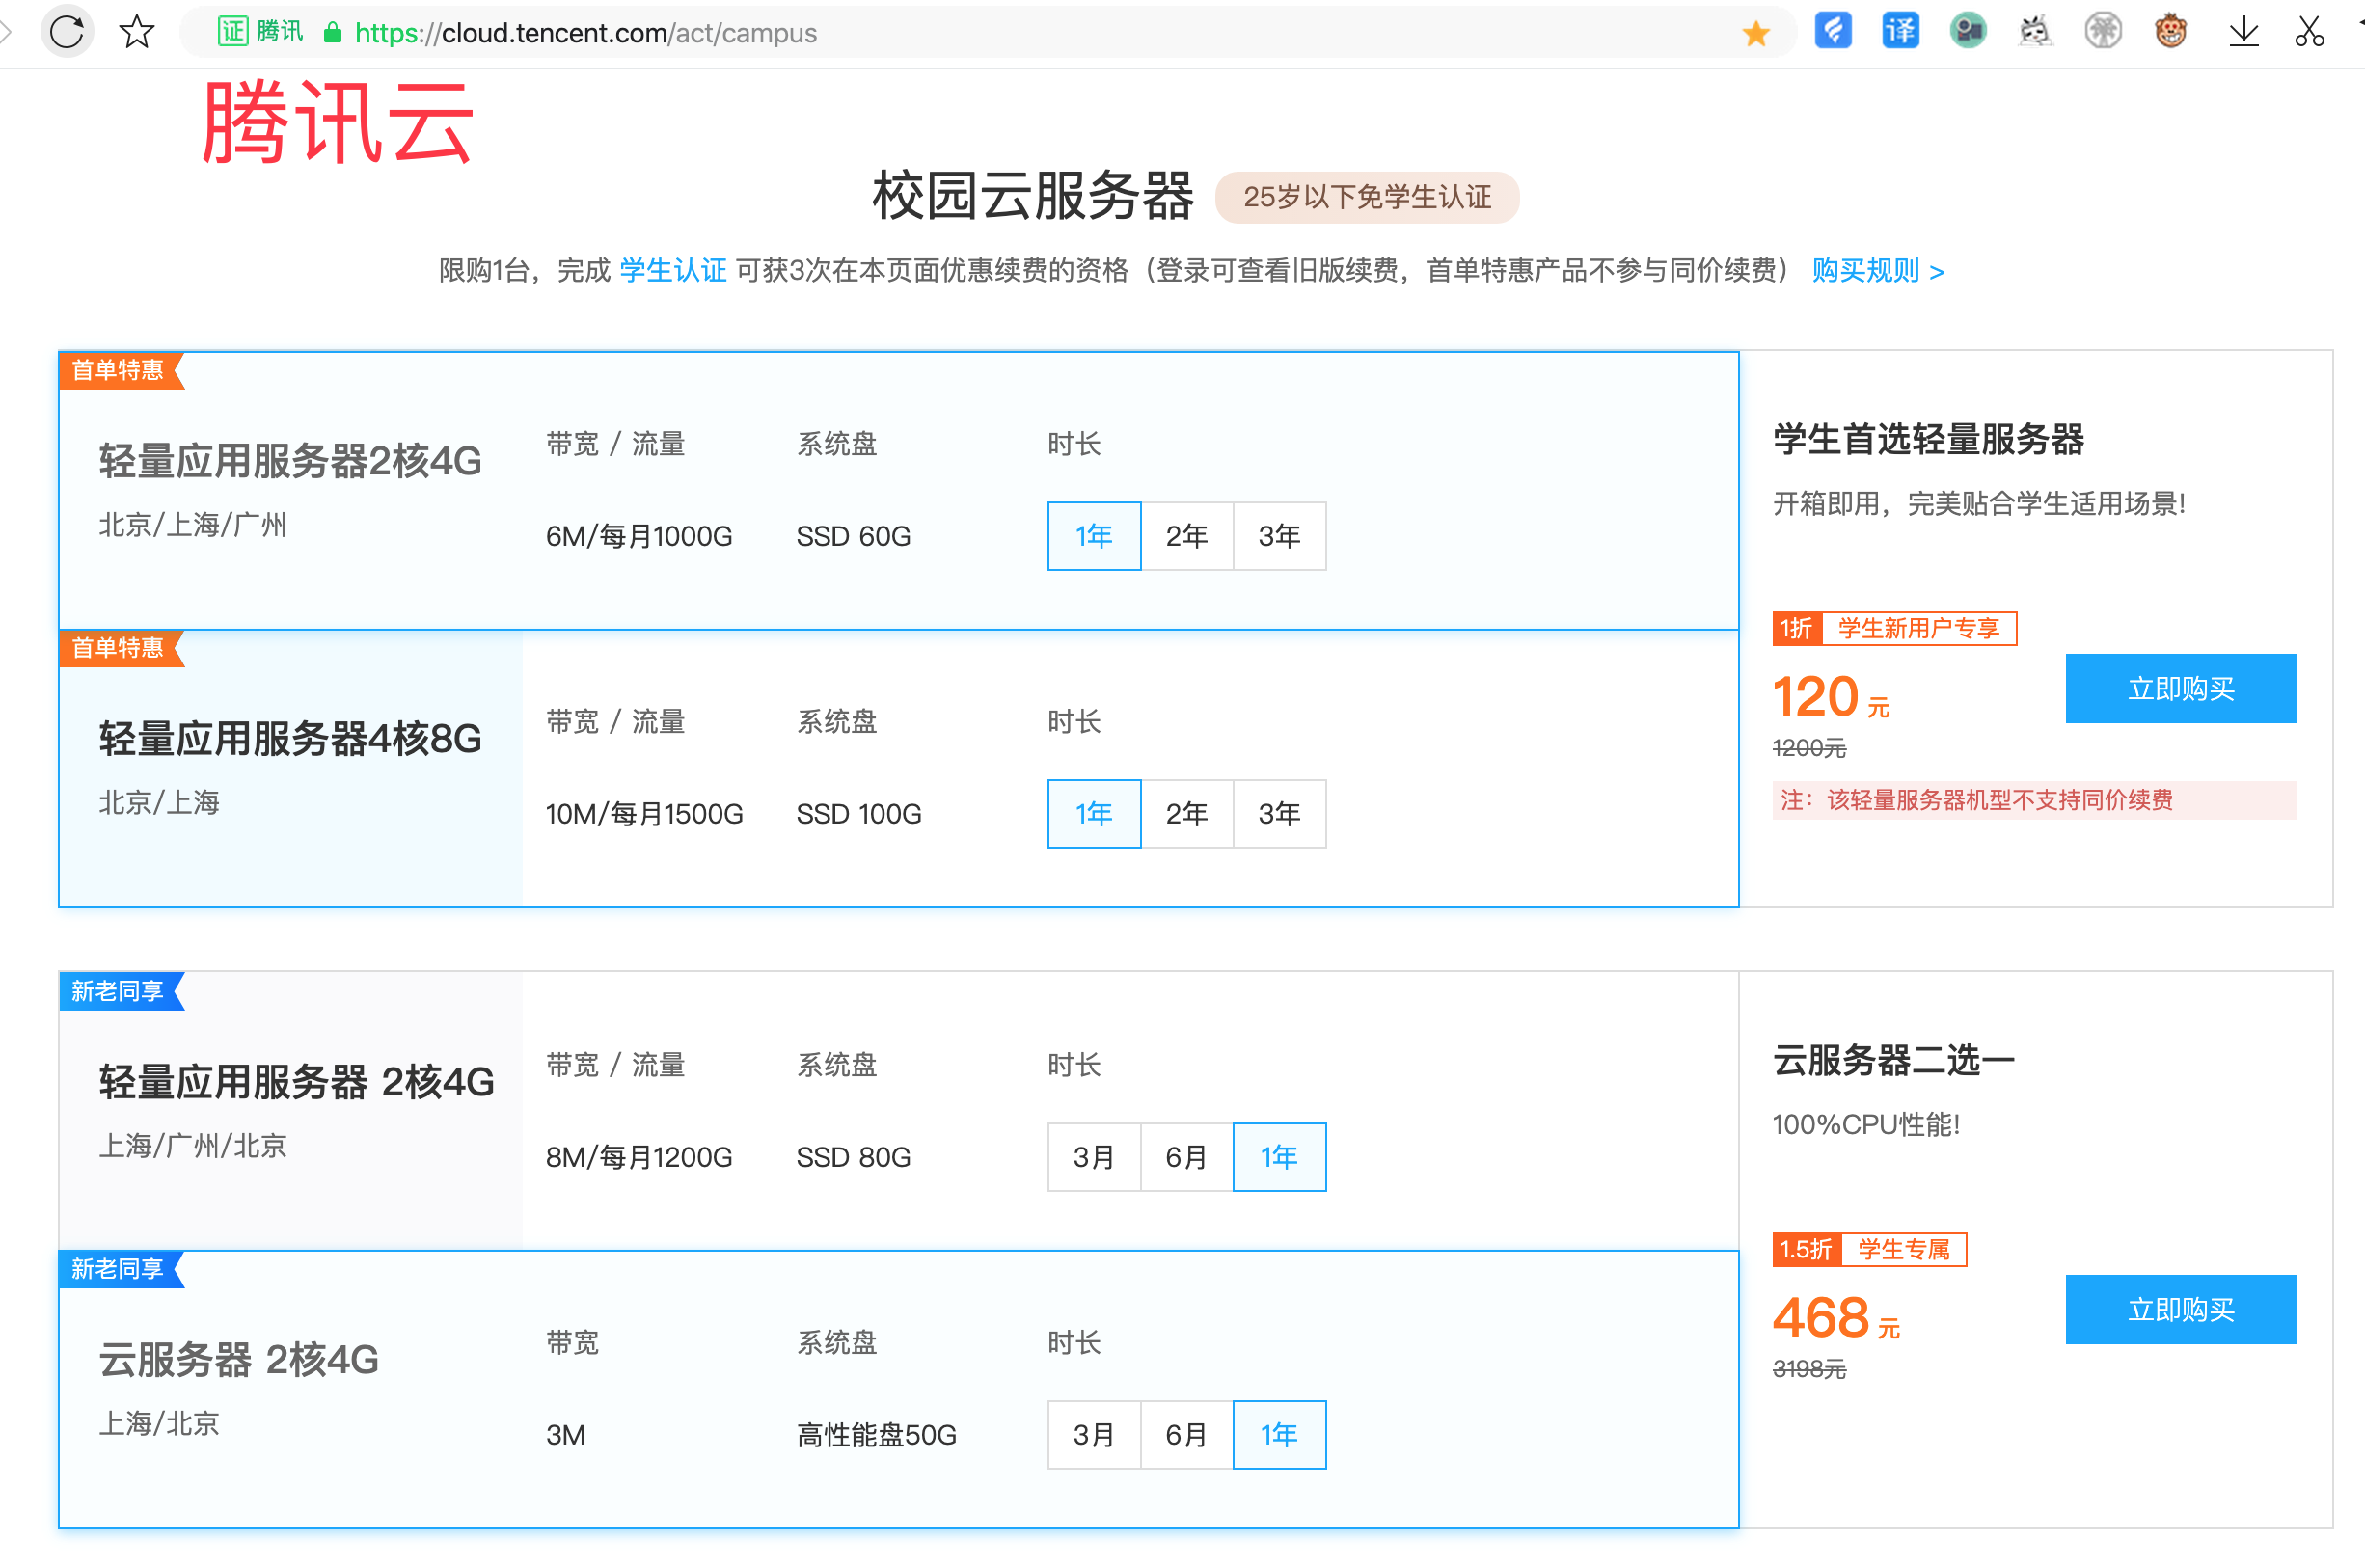Select 1年 for the 8M/每月1200G lightweight server
The height and width of the screenshot is (1568, 2365).
pyautogui.click(x=1280, y=1157)
